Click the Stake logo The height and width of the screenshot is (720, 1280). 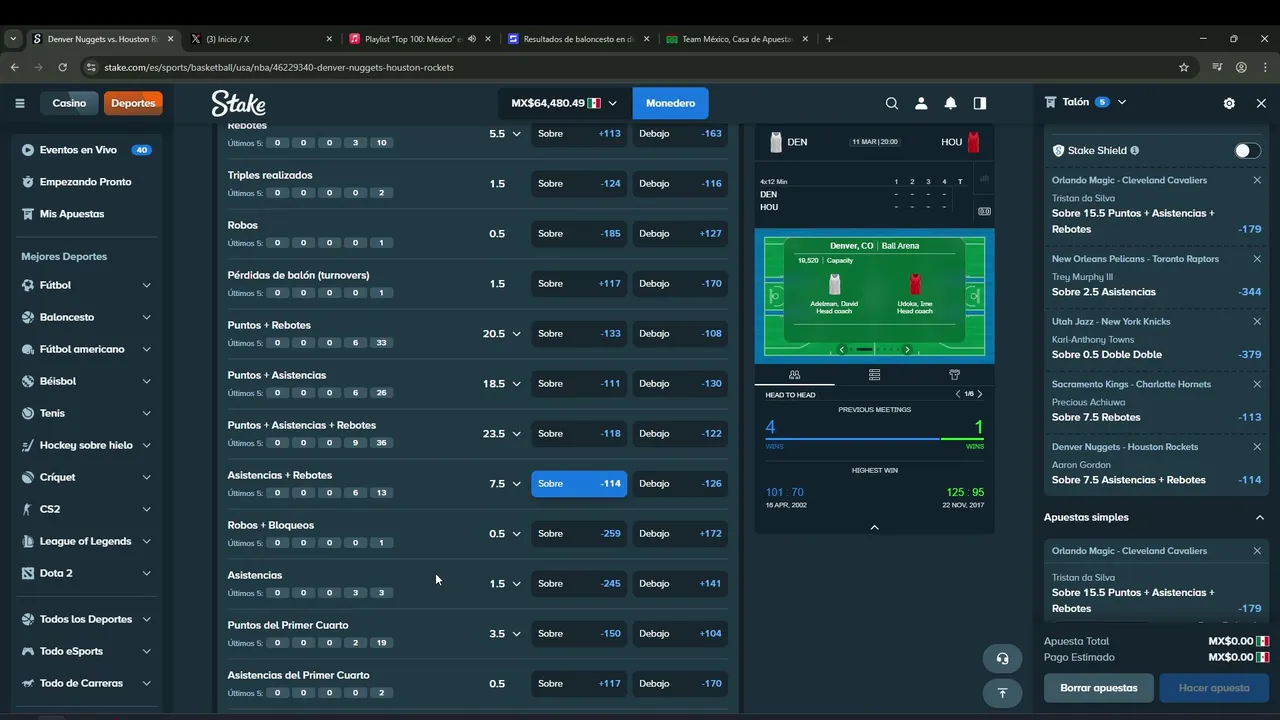pyautogui.click(x=238, y=103)
